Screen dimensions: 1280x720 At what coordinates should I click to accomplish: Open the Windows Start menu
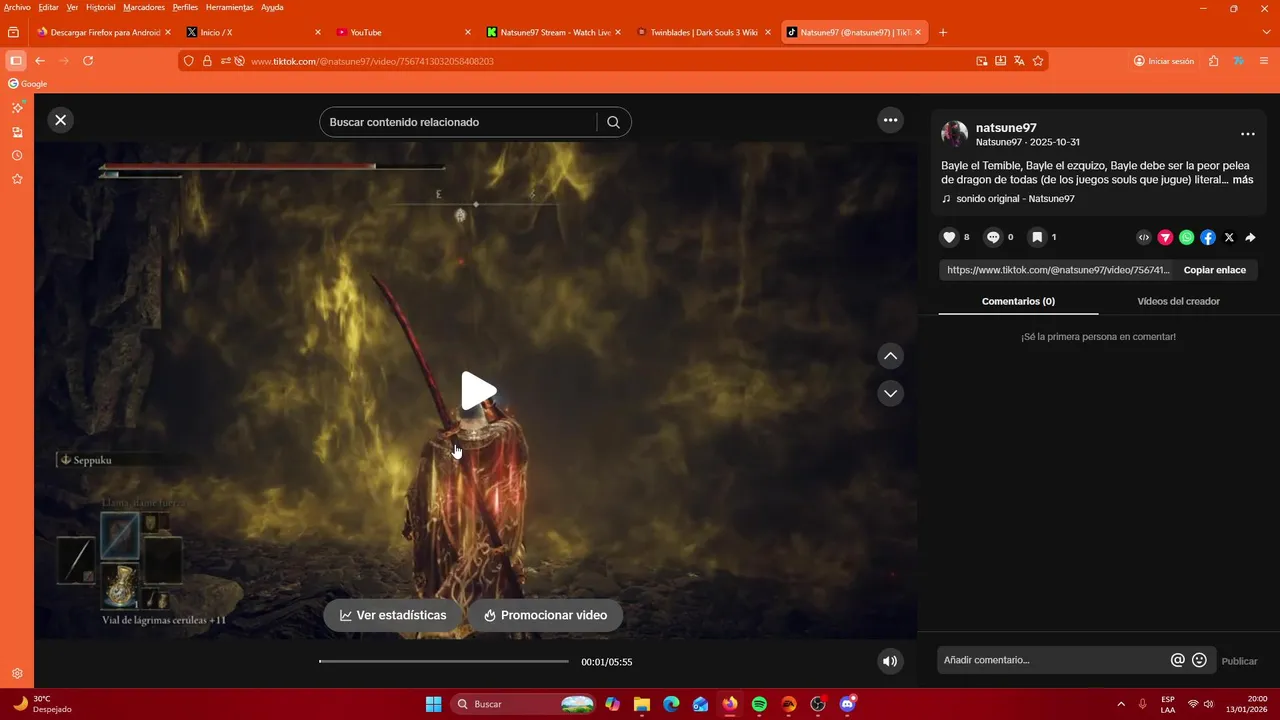pyautogui.click(x=433, y=704)
